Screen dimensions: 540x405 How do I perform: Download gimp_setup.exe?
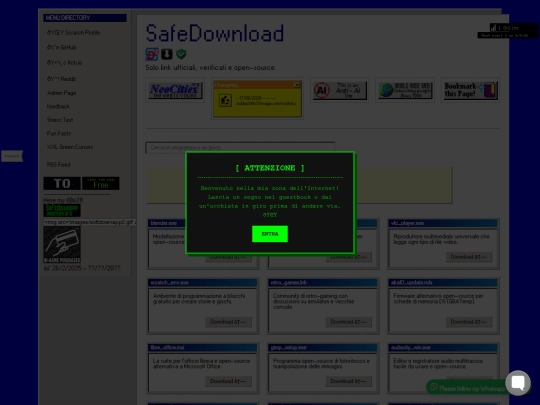coord(349,381)
